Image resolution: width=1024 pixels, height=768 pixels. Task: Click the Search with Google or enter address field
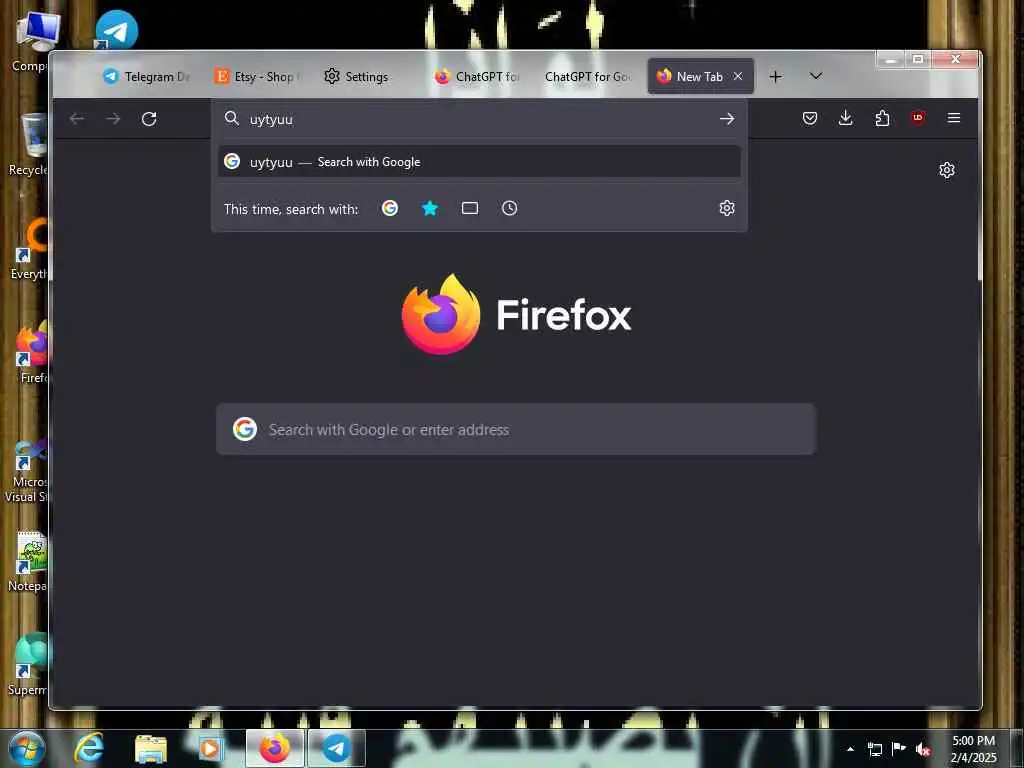pyautogui.click(x=516, y=429)
